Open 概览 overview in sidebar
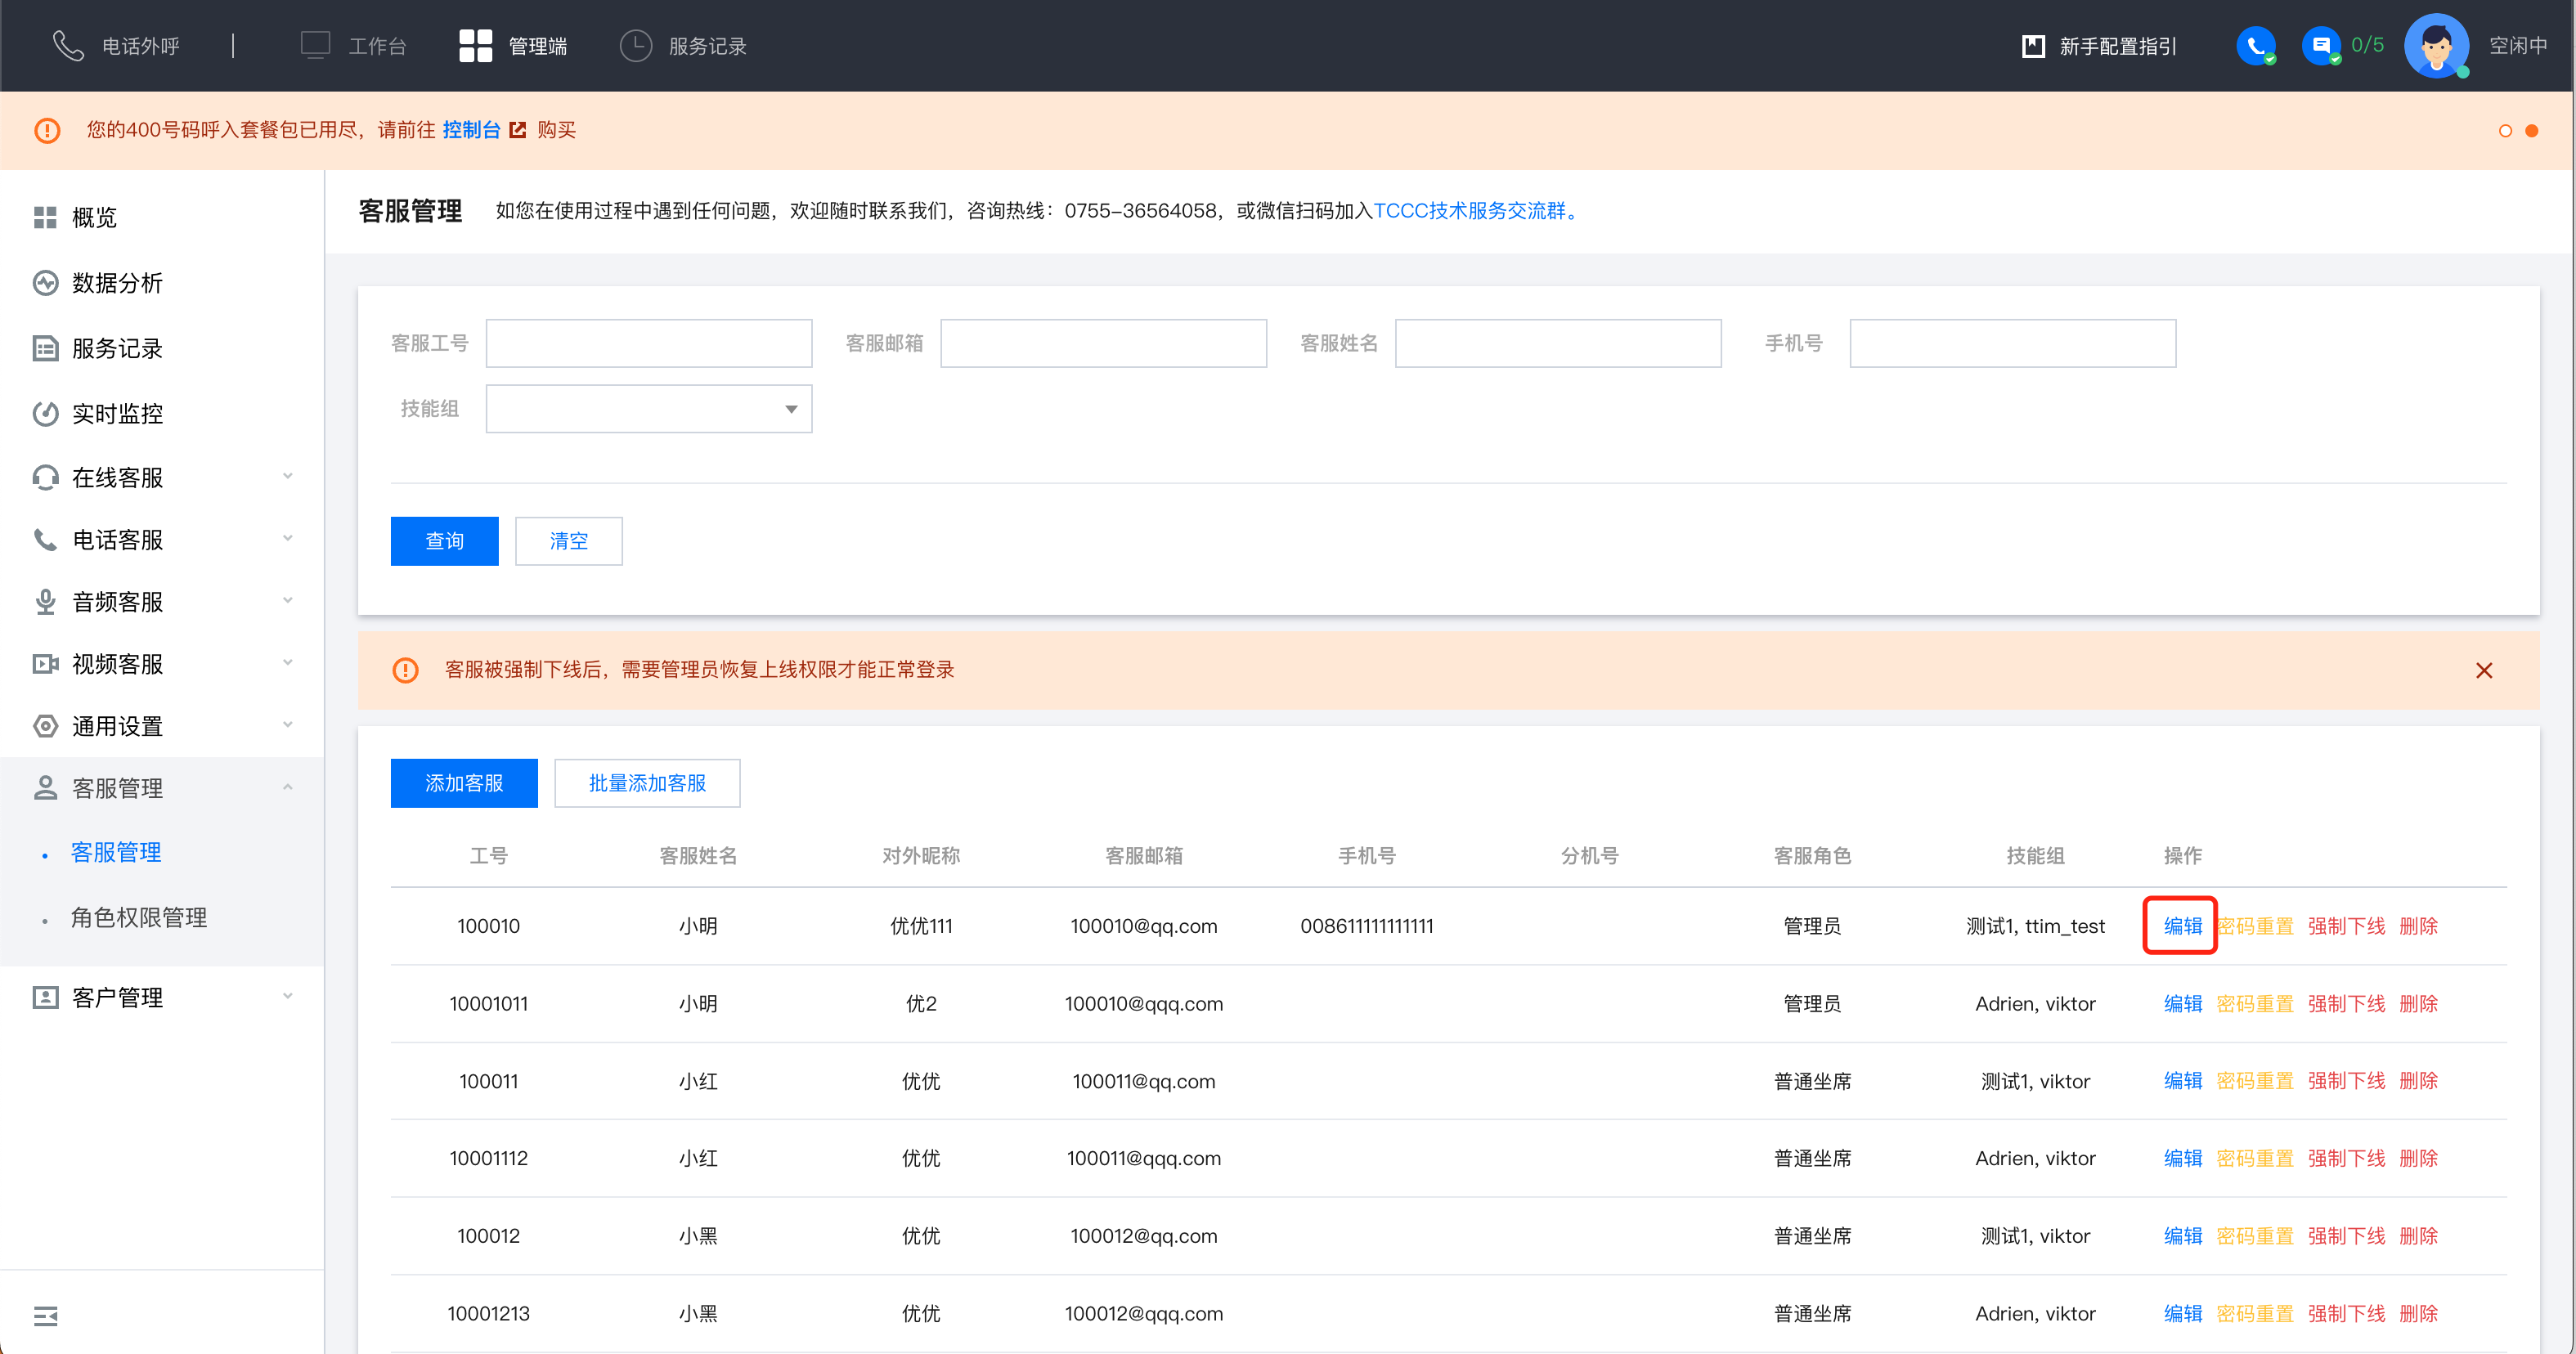The width and height of the screenshot is (2576, 1354). [94, 217]
